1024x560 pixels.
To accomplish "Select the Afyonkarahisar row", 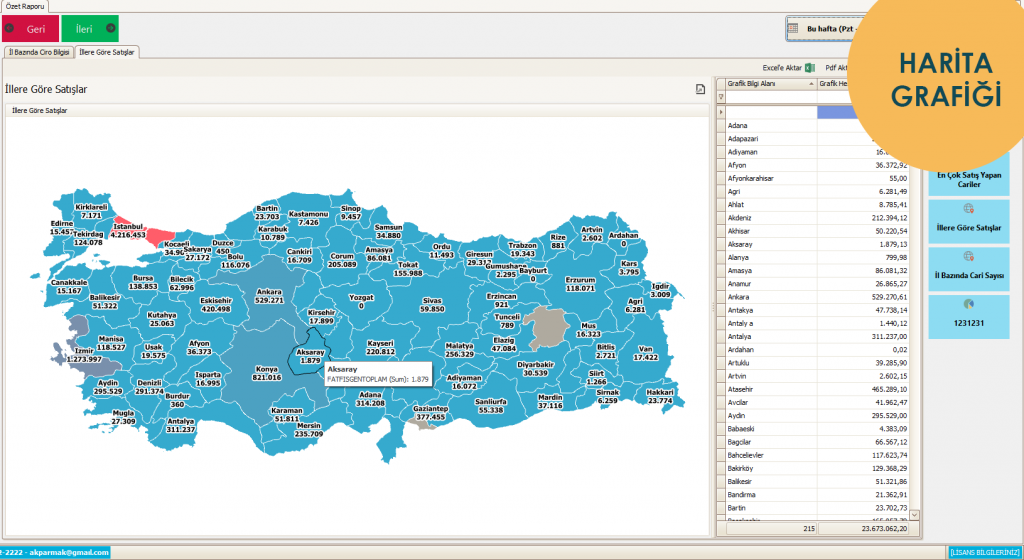I will 819,178.
